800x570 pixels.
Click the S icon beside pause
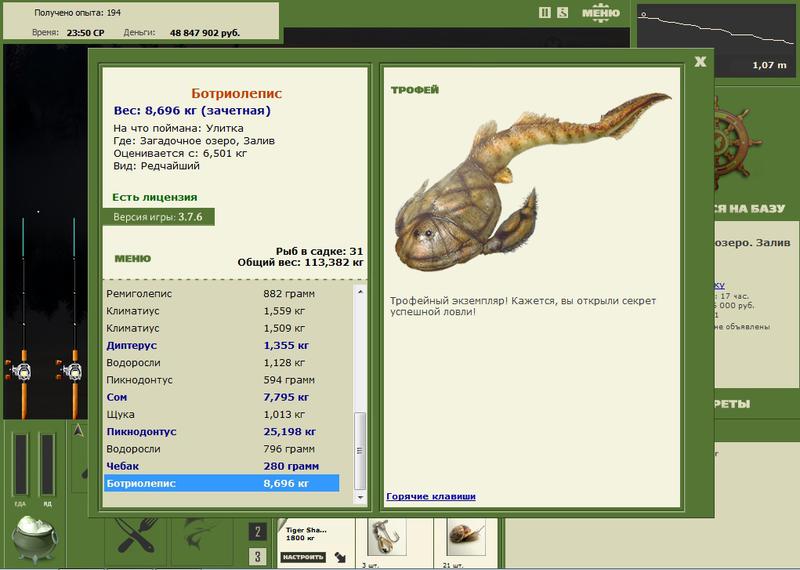pos(563,13)
